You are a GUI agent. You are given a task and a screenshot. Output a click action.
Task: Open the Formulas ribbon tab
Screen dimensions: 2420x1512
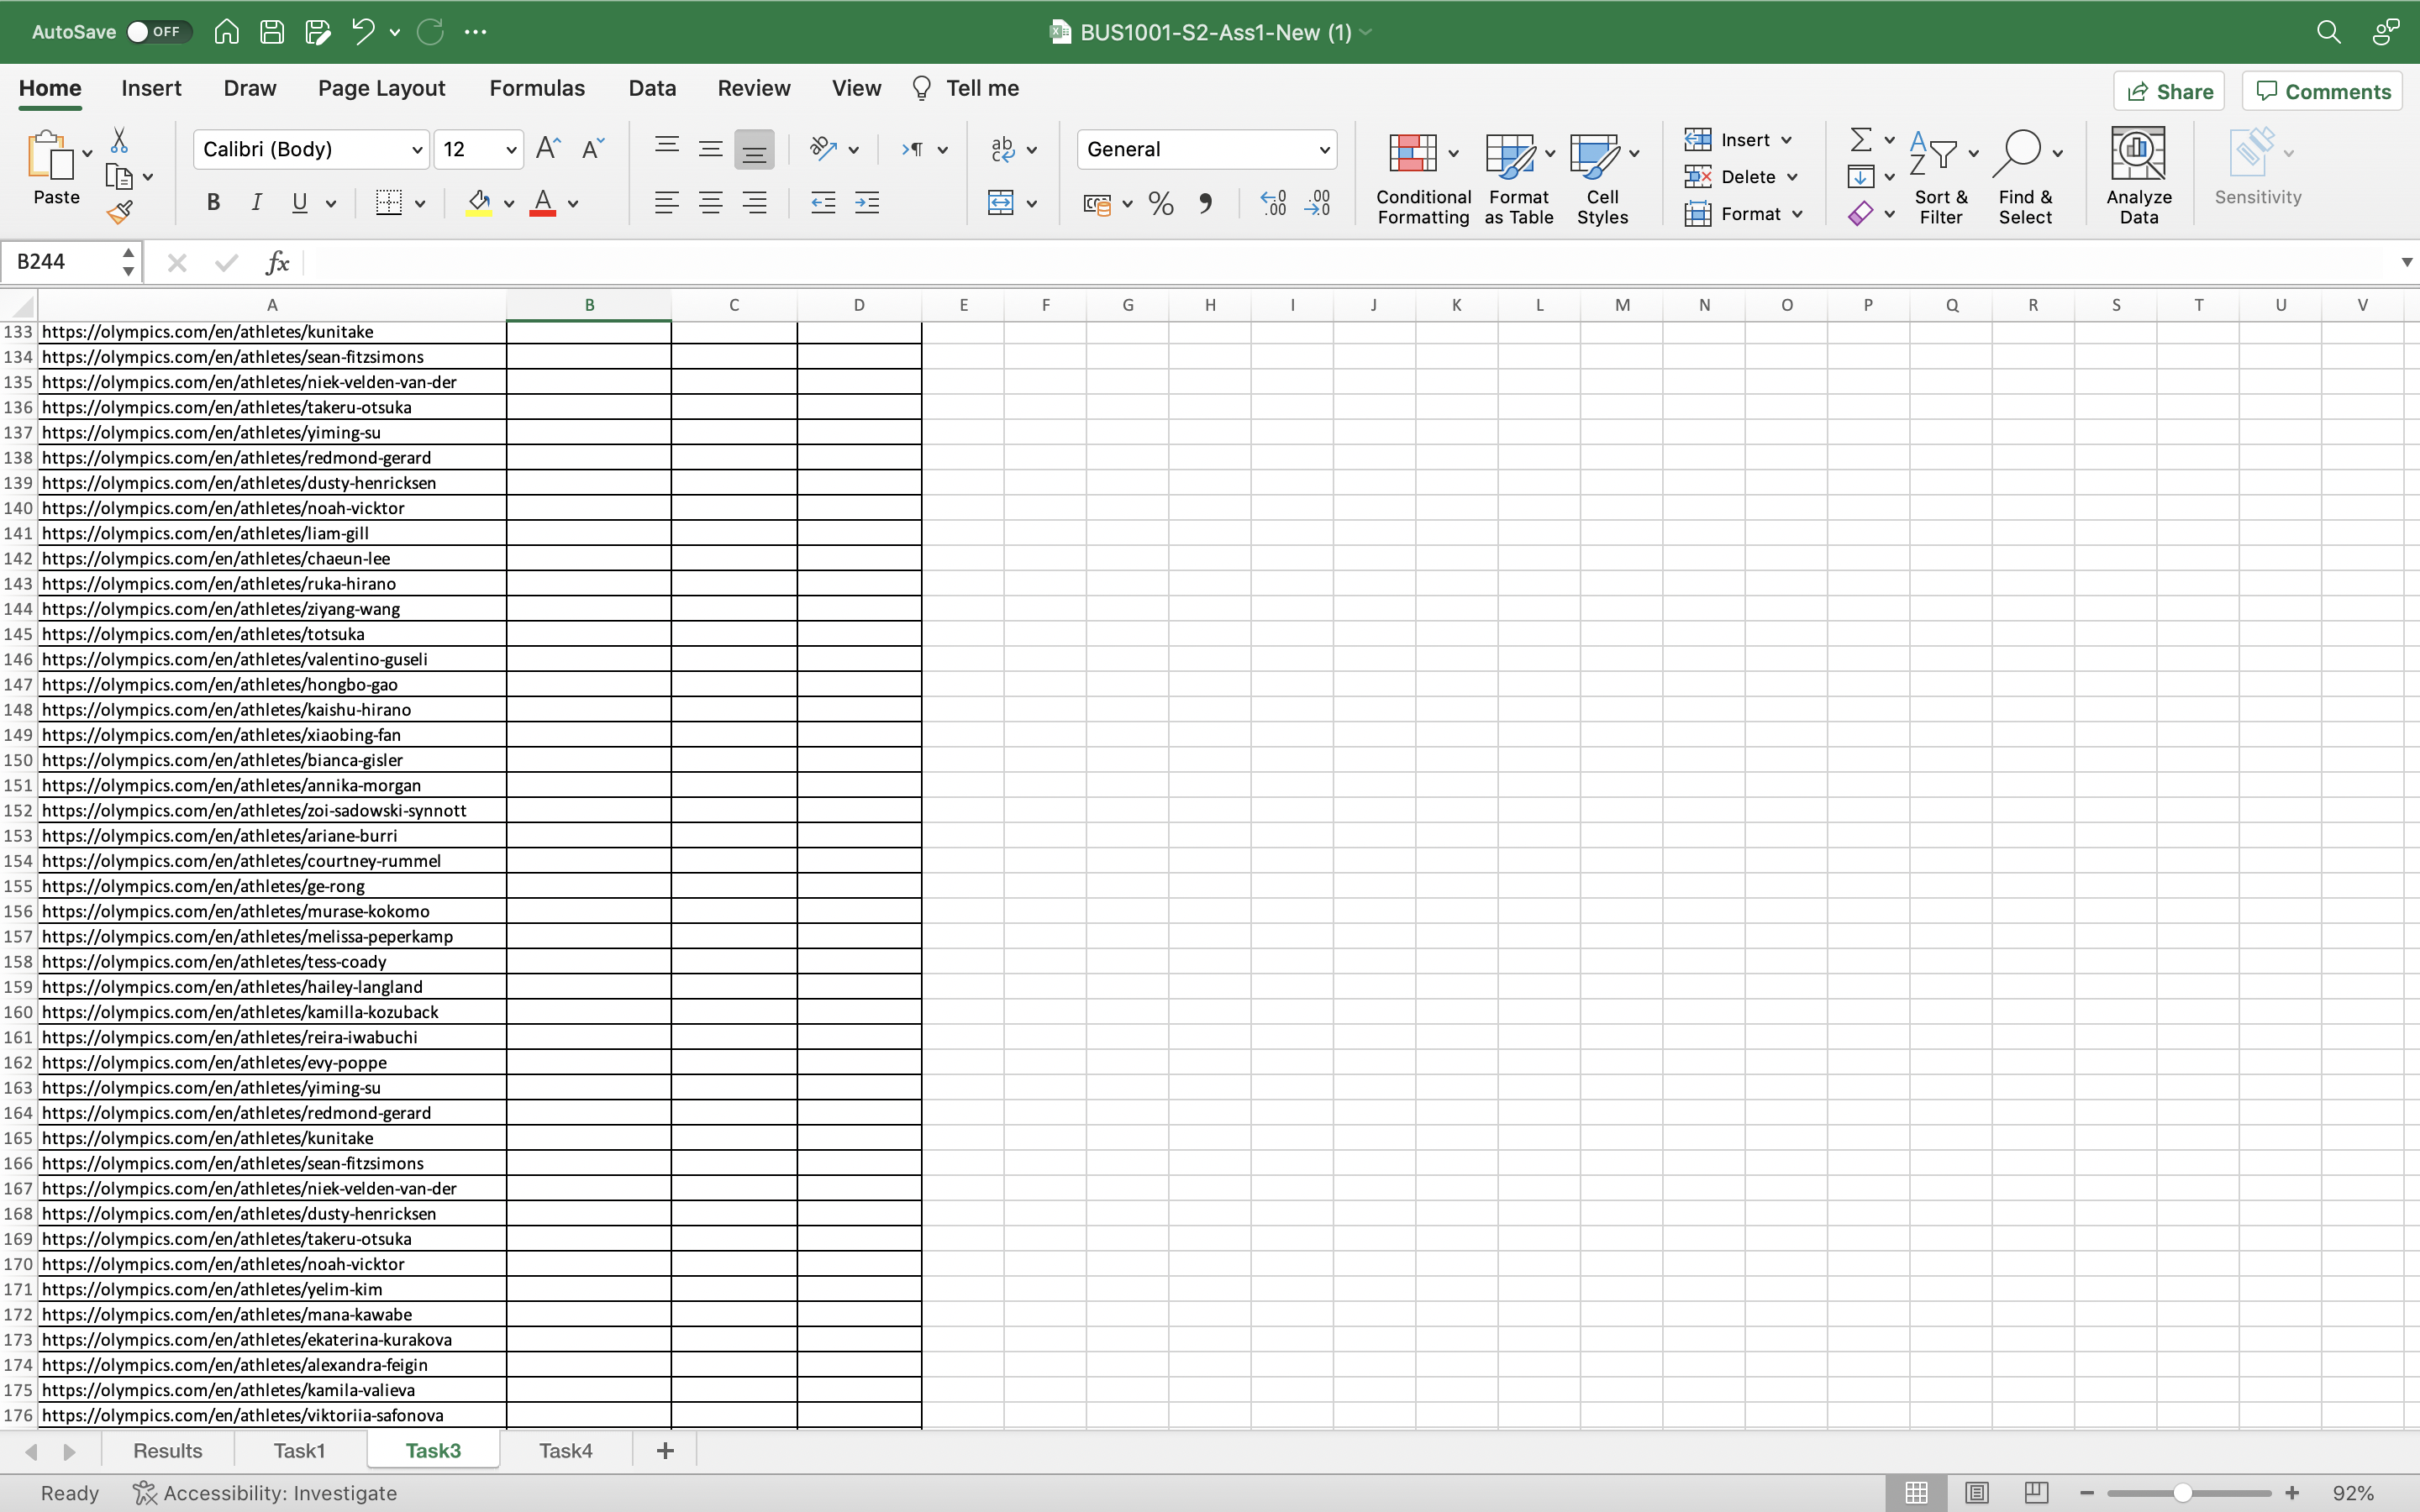click(x=536, y=88)
